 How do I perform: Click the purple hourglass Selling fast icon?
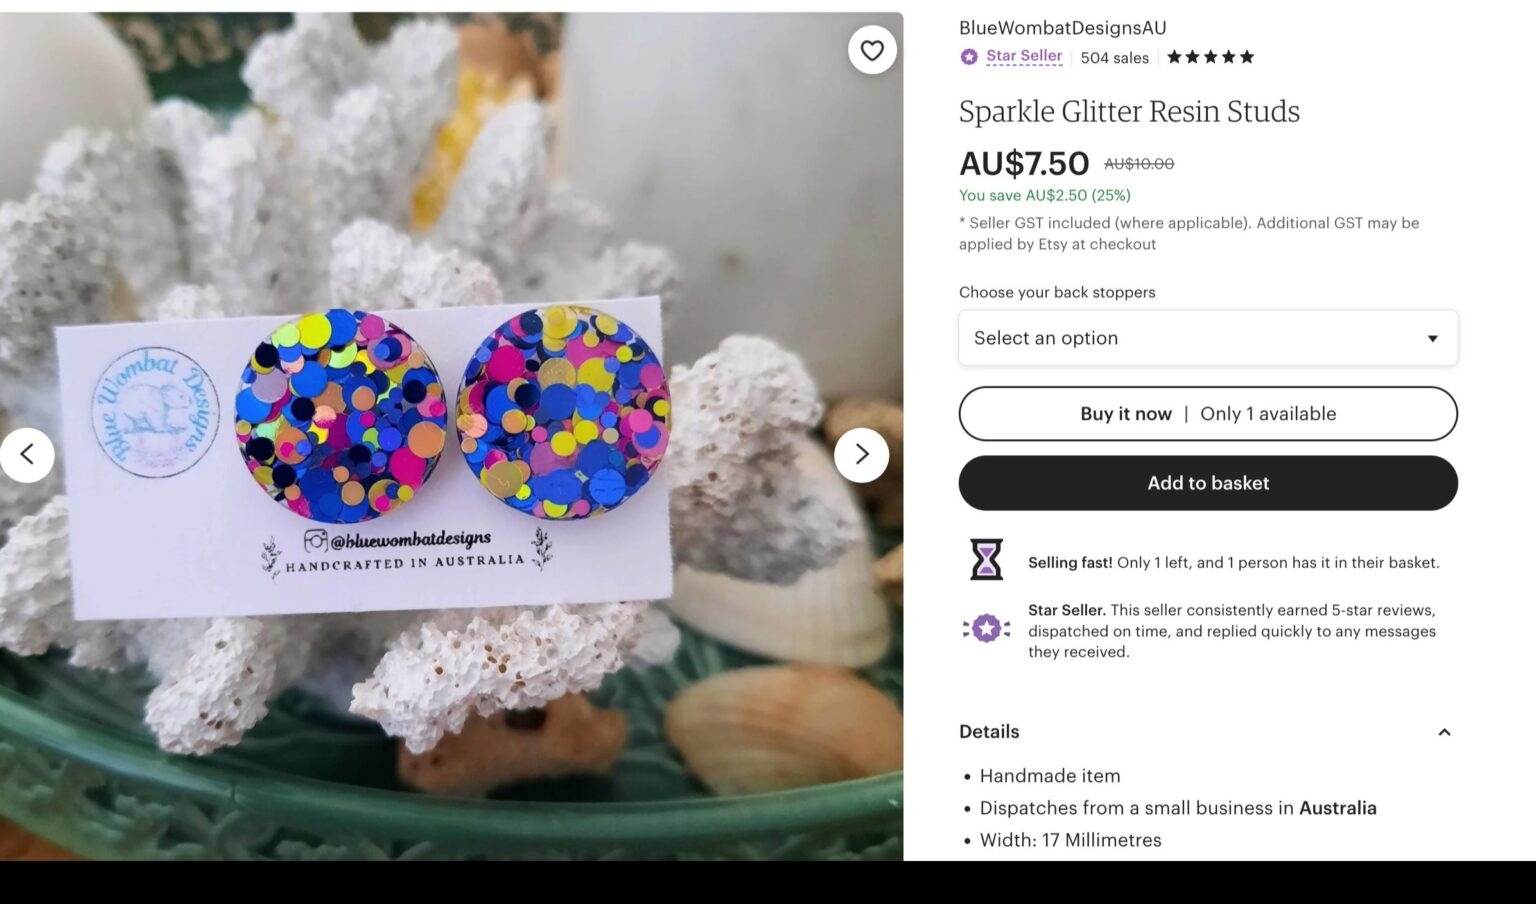[986, 560]
